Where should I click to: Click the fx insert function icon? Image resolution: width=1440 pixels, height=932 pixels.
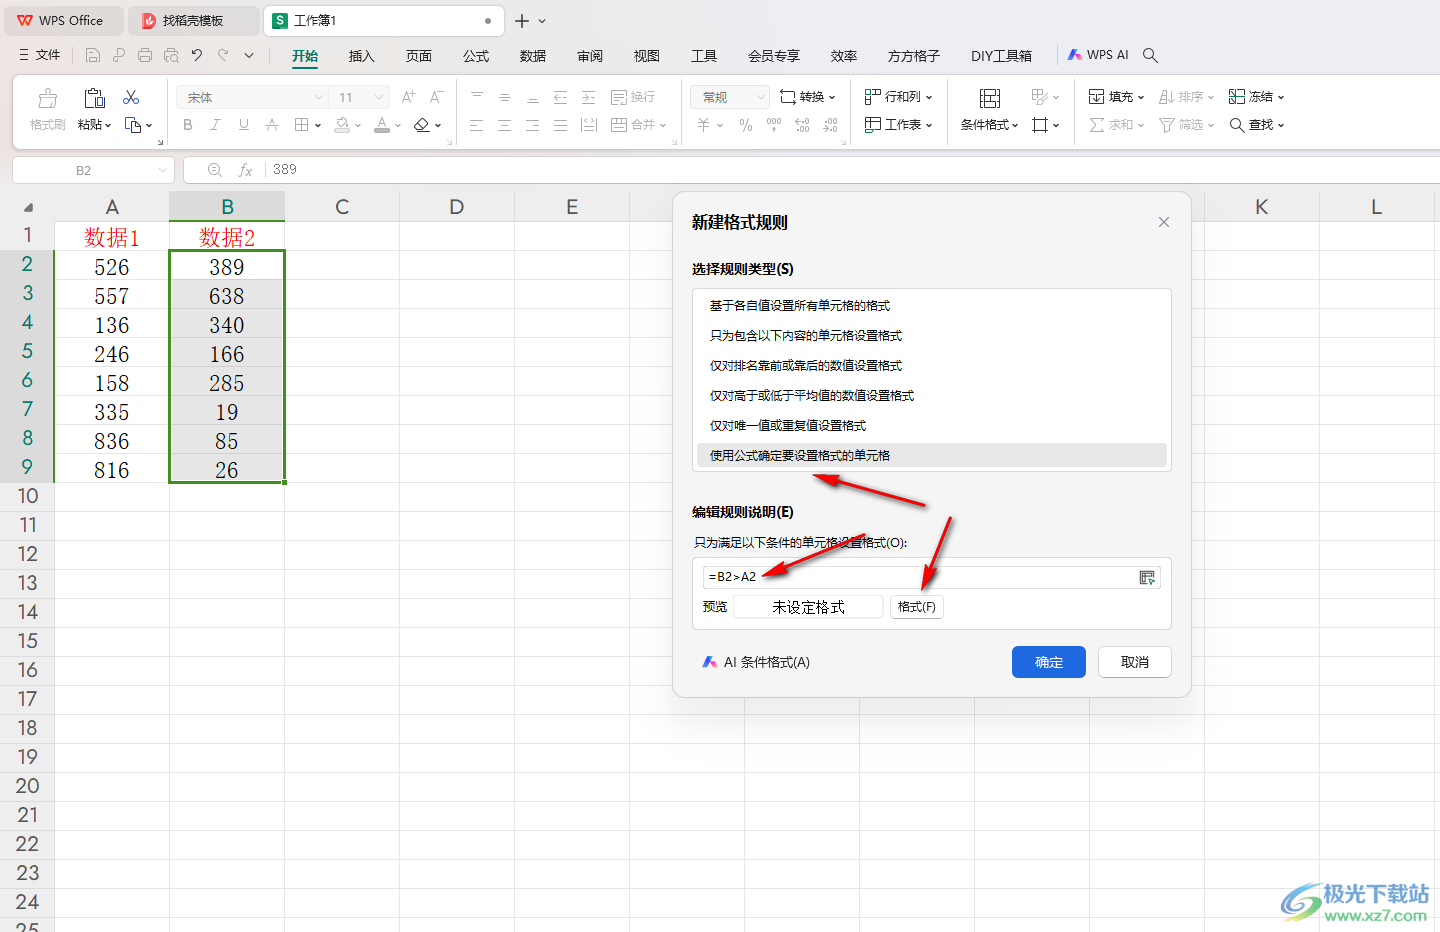(245, 170)
